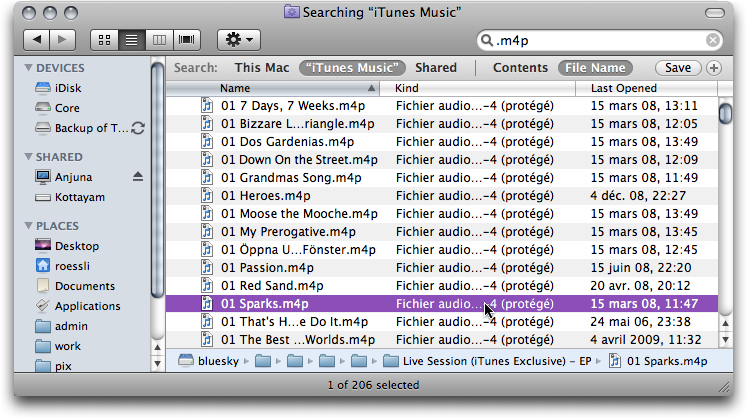This screenshot has width=747, height=419.
Task: Click the search field containing .m4p
Action: tap(599, 40)
